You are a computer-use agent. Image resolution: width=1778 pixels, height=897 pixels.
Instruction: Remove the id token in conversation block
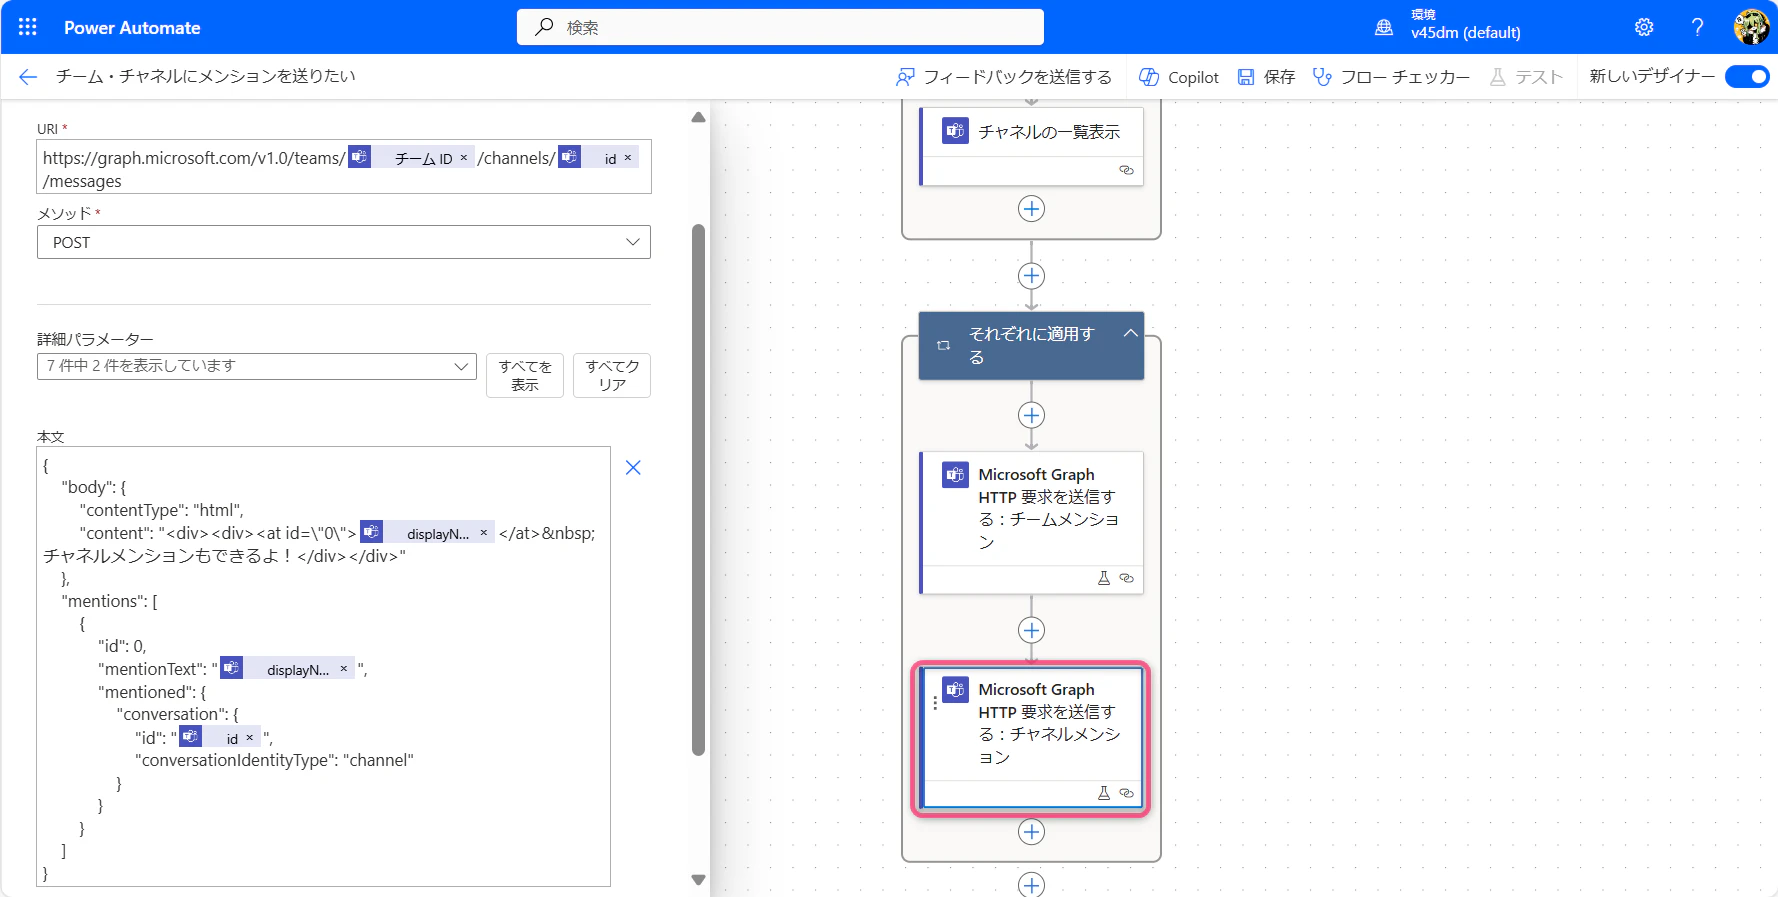click(250, 738)
